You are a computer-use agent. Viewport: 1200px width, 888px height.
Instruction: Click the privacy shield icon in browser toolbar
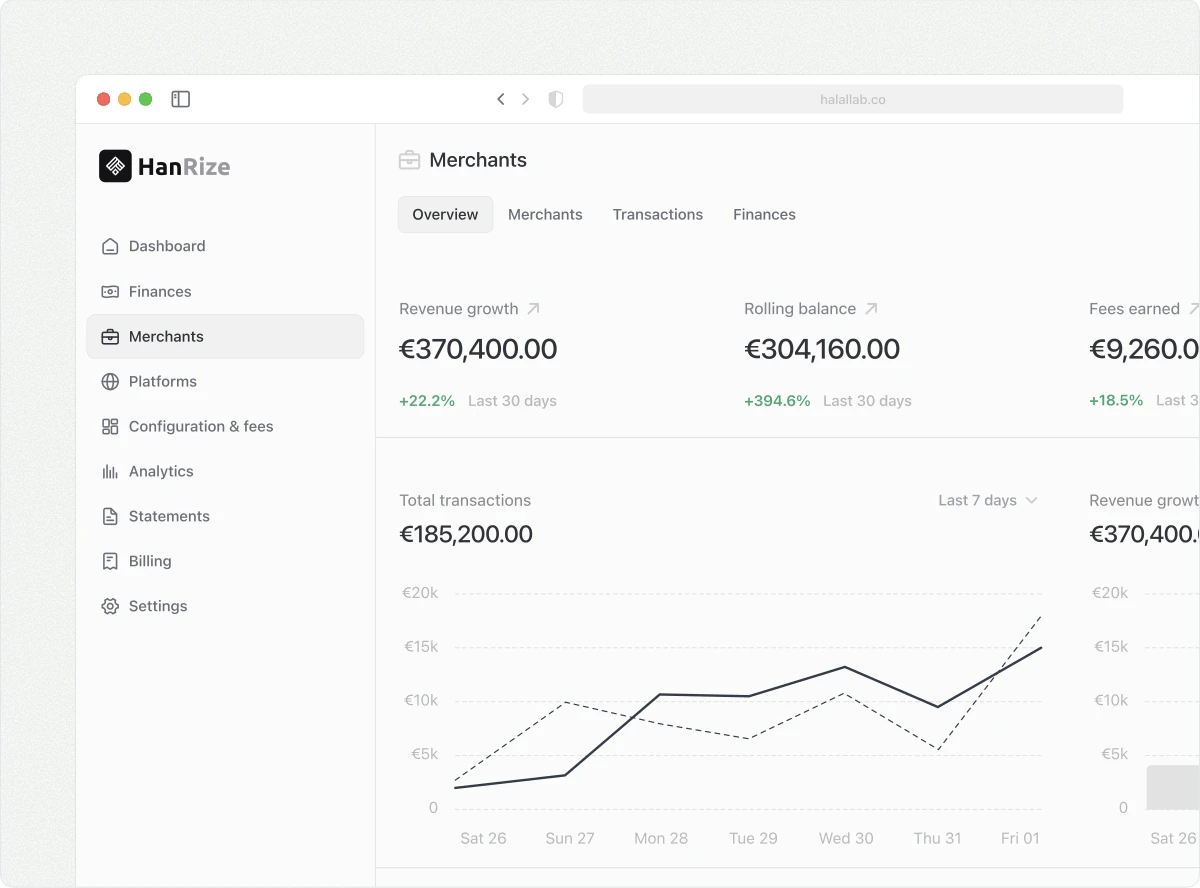[555, 98]
